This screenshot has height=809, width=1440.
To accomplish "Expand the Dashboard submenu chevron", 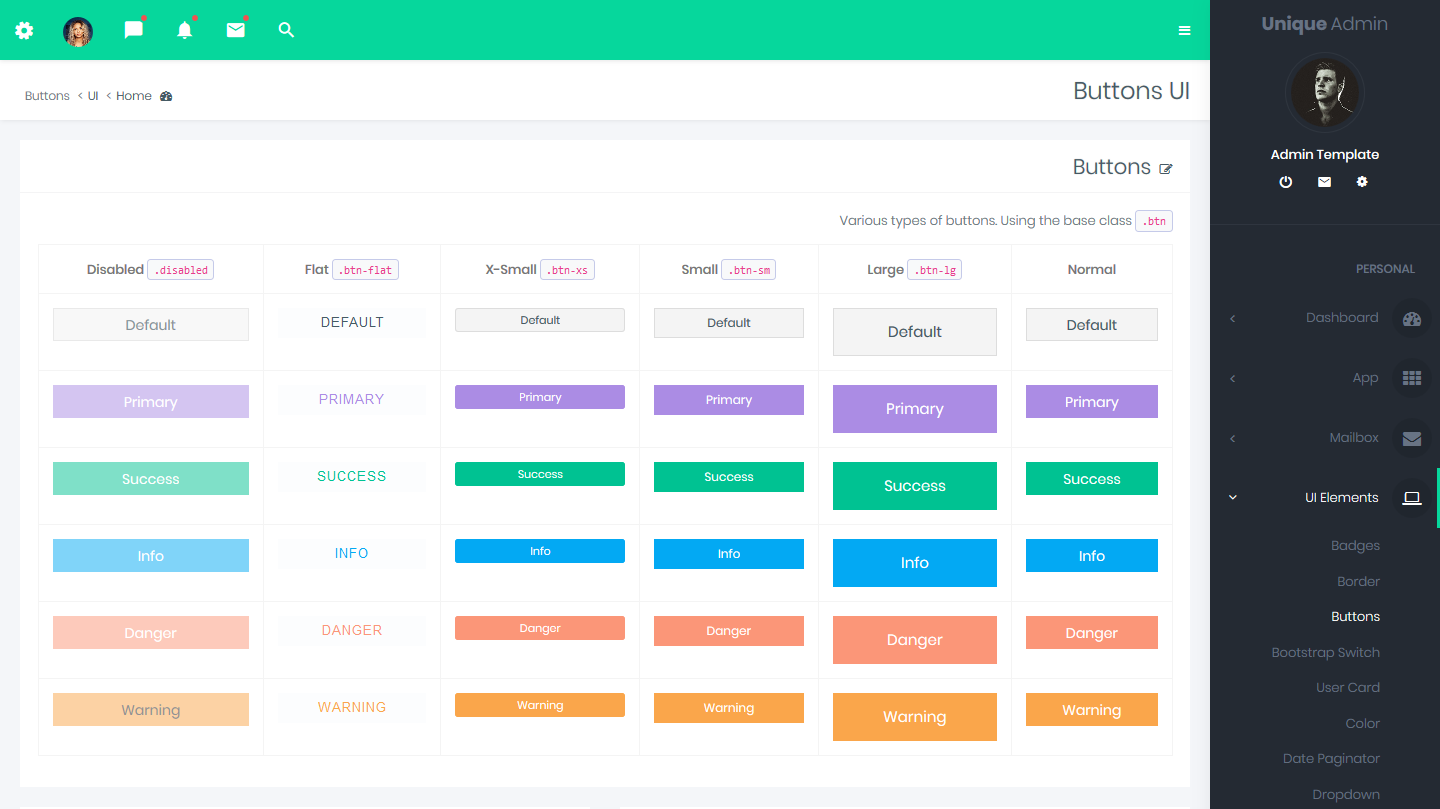I will pyautogui.click(x=1232, y=318).
